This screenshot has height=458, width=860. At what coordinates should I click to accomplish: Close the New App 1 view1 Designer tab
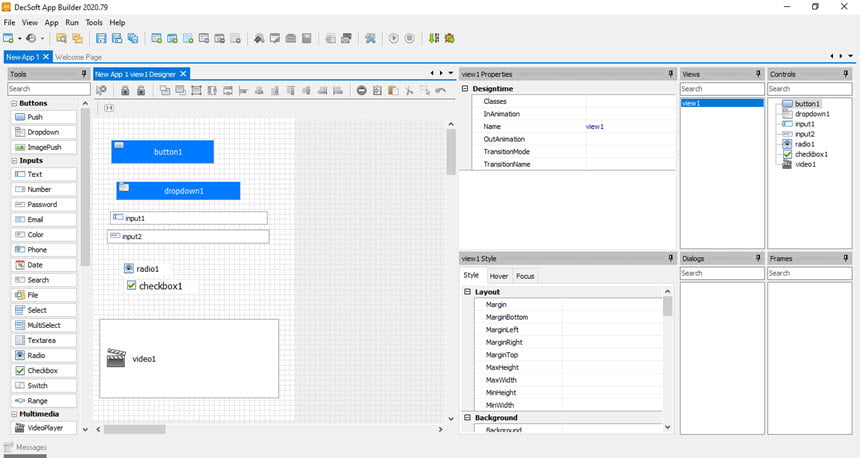point(183,73)
